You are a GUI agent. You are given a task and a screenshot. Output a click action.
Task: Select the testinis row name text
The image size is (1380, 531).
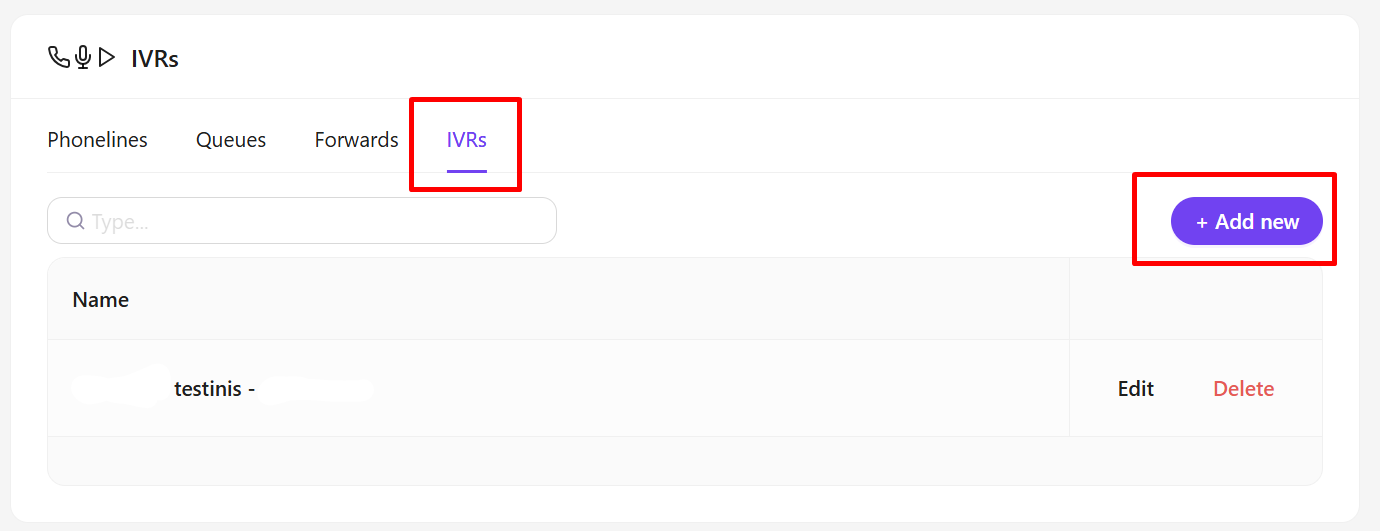208,389
